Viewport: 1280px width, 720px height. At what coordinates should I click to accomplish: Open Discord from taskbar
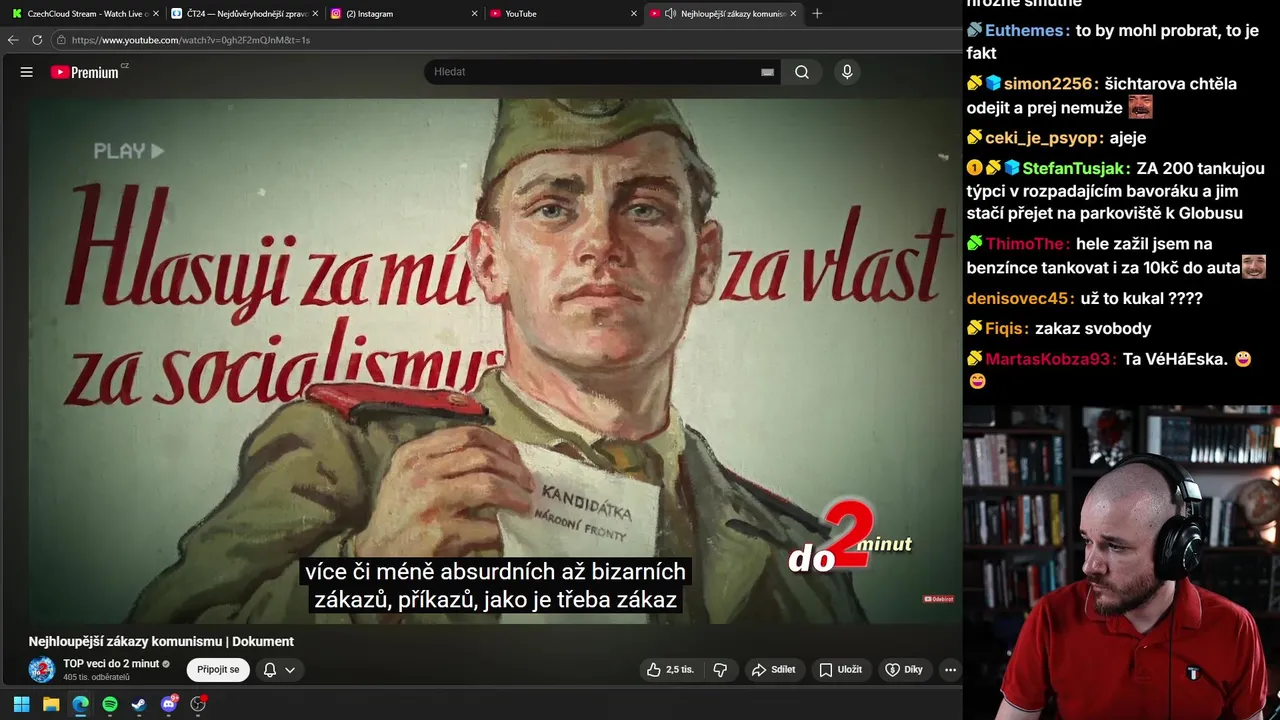169,704
